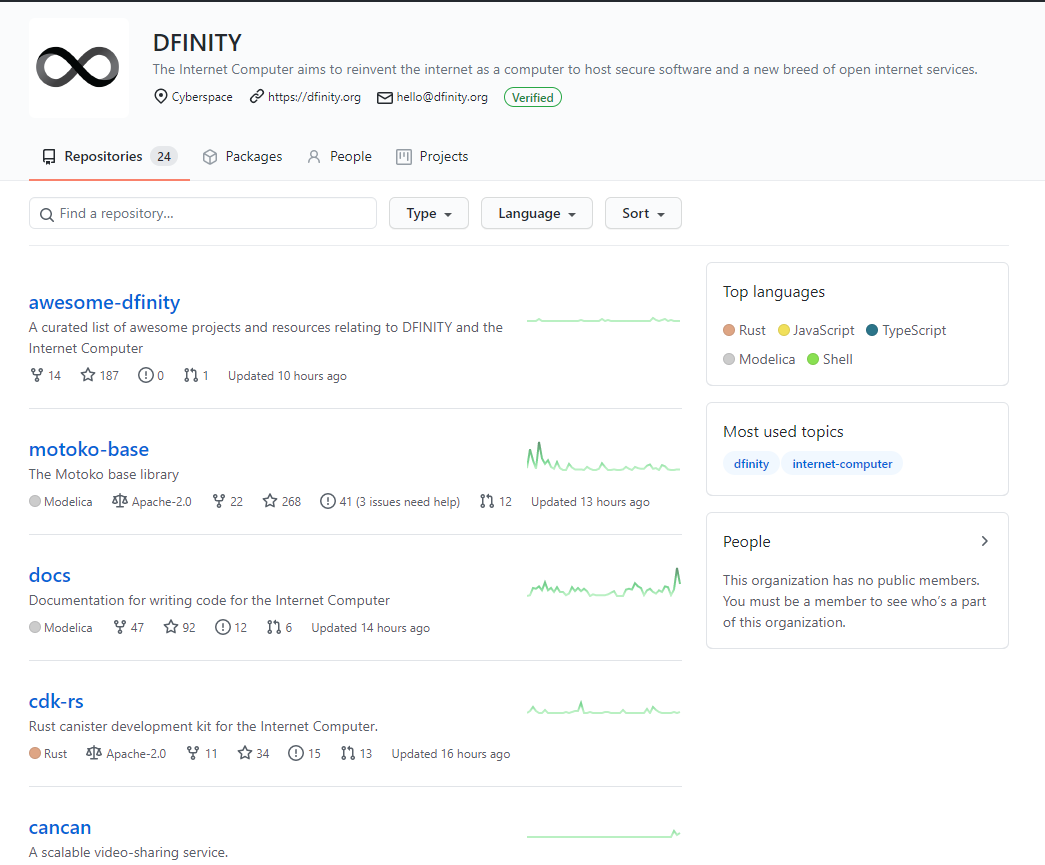This screenshot has width=1045, height=865.
Task: Click the pull request icon showing 6
Action: (274, 627)
